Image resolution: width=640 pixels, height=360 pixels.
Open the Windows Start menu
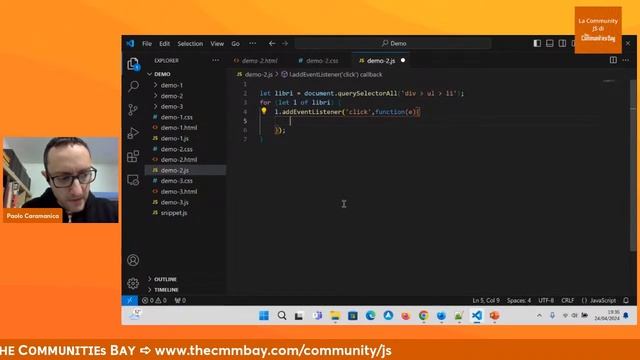pos(264,316)
